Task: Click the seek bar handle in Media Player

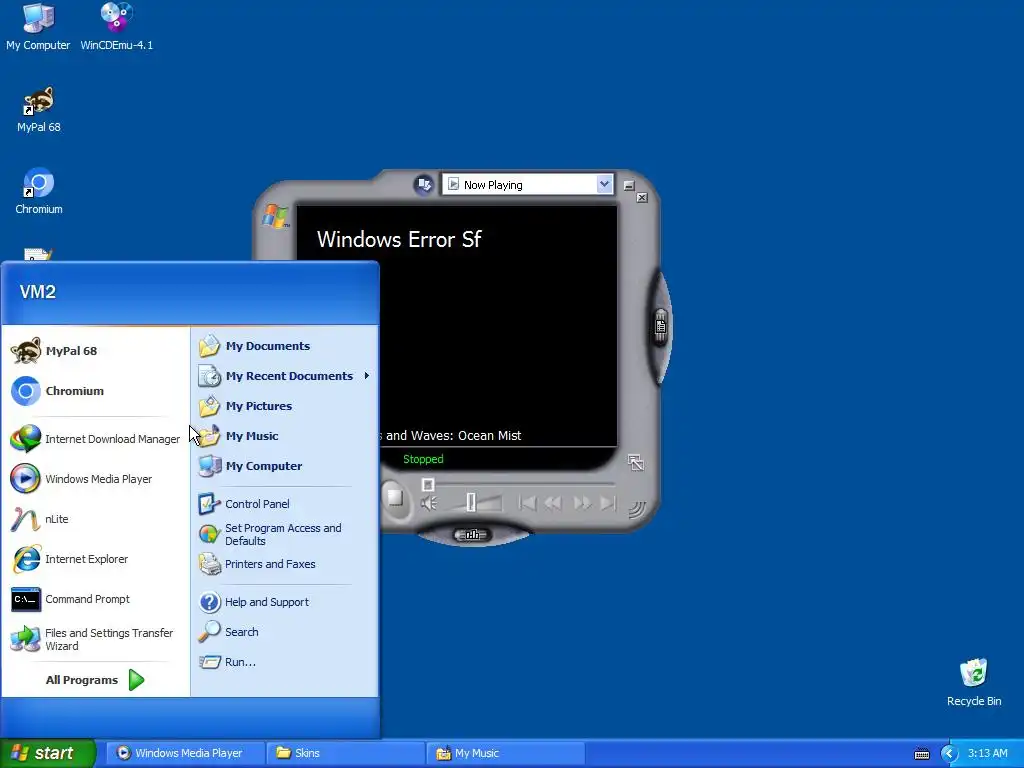Action: click(x=428, y=485)
